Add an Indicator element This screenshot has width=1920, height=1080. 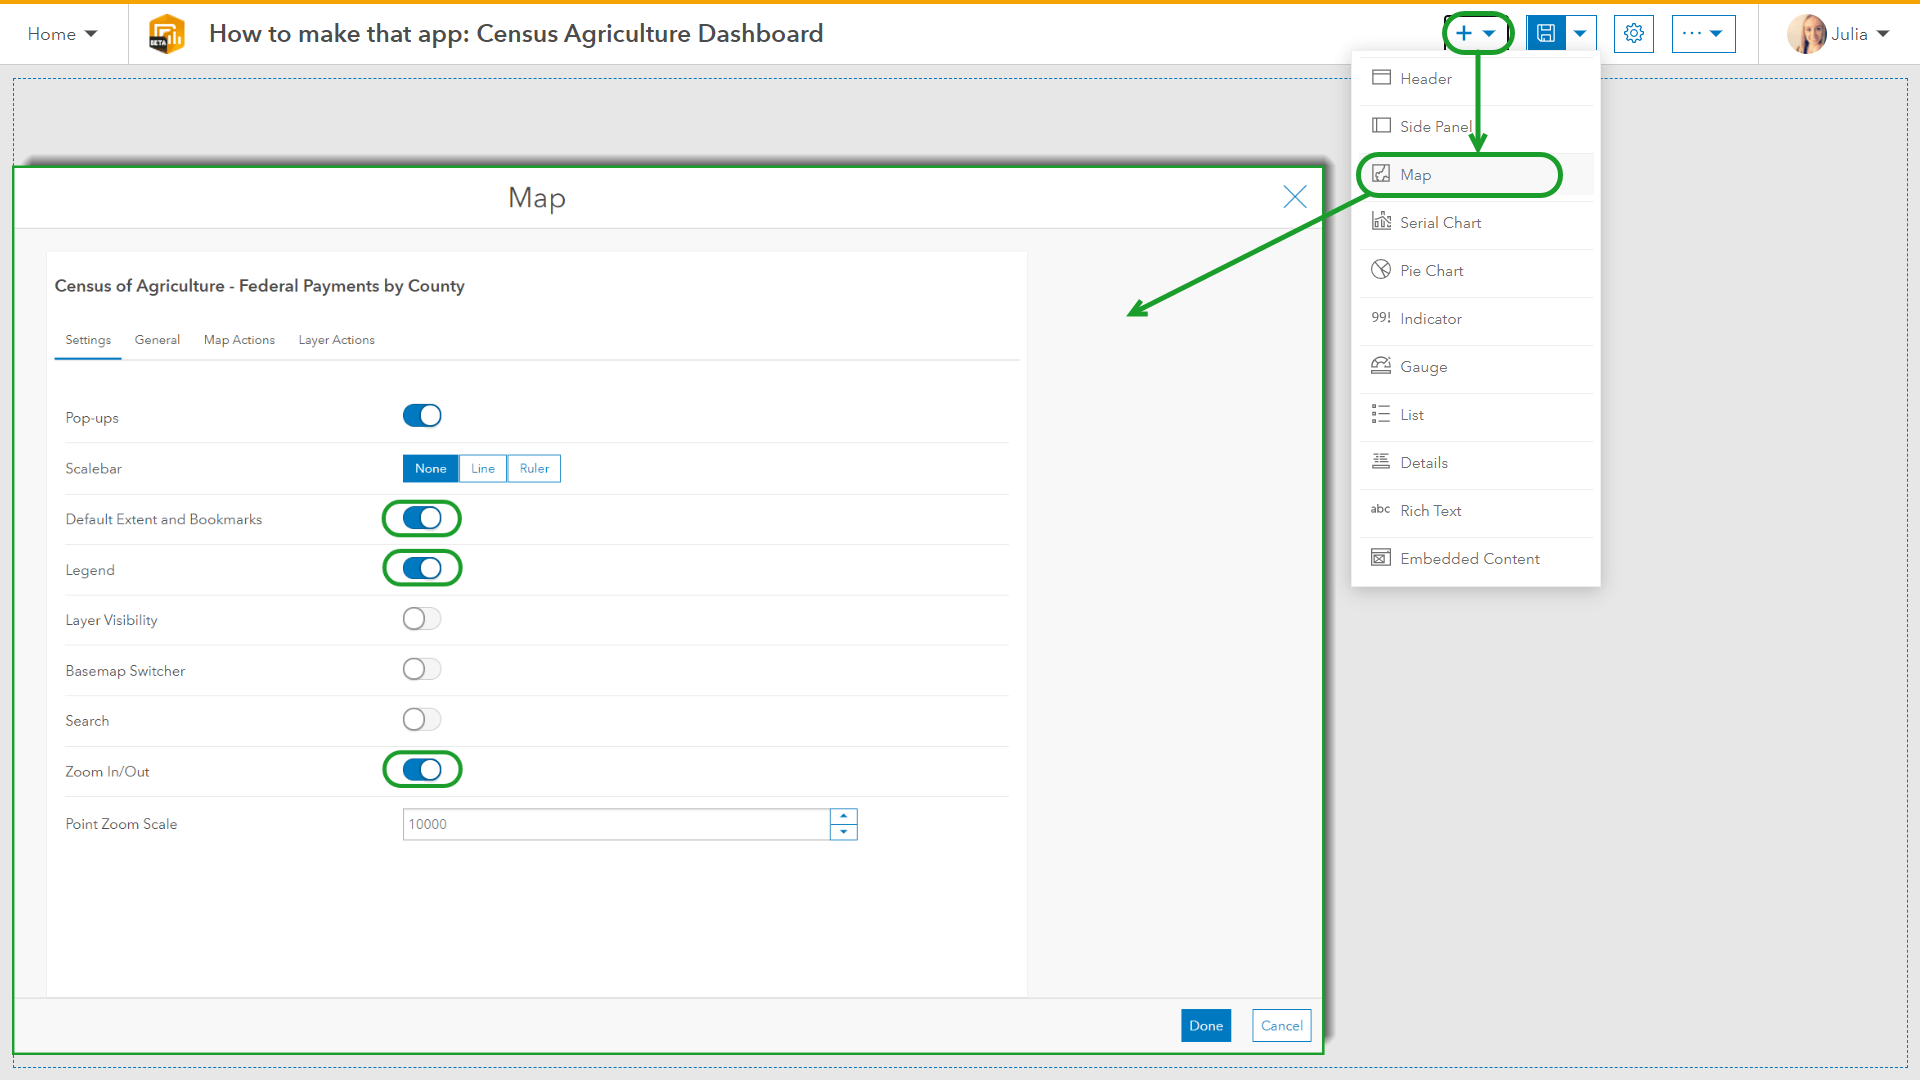point(1430,319)
